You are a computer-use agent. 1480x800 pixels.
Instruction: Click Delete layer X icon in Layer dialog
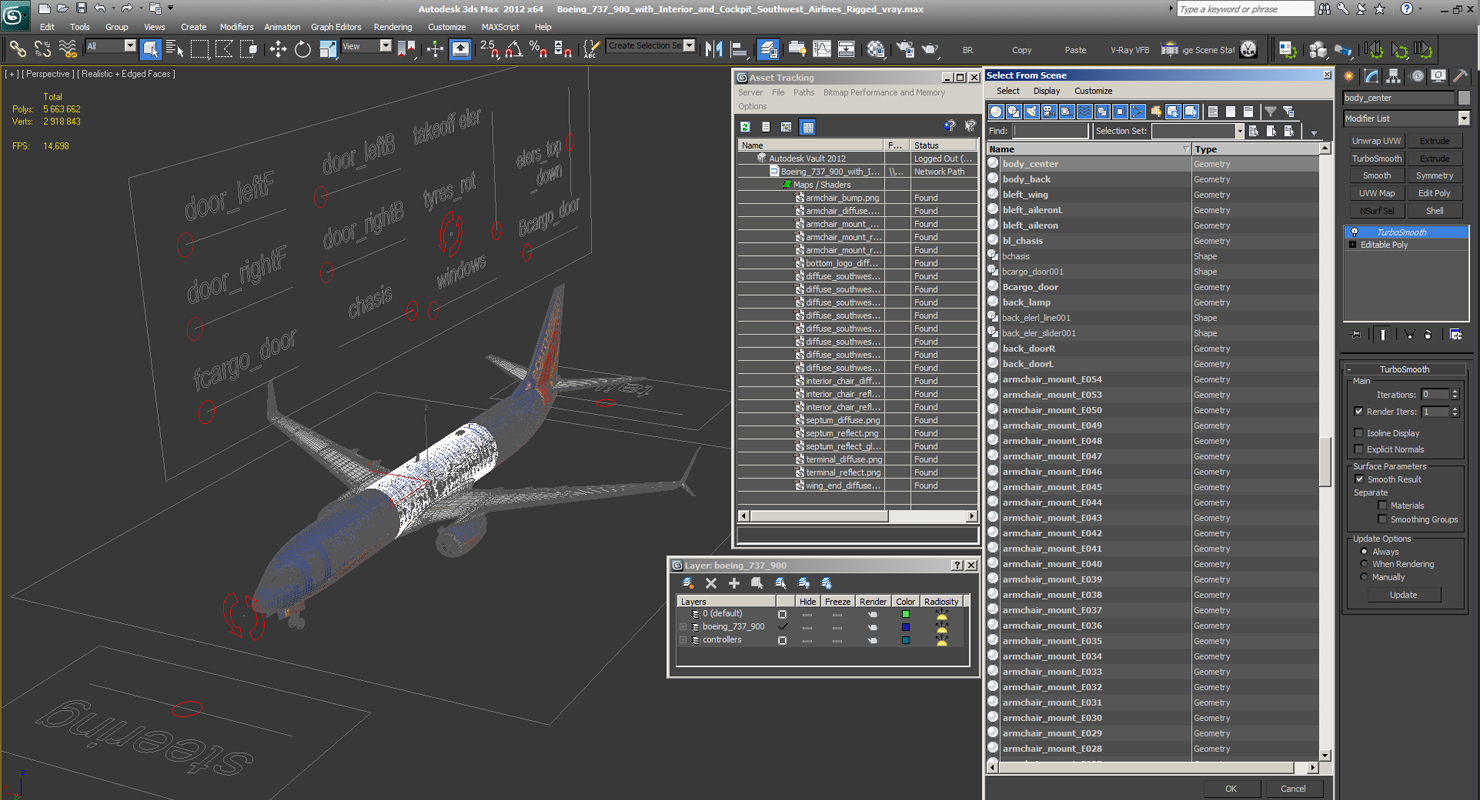point(711,583)
